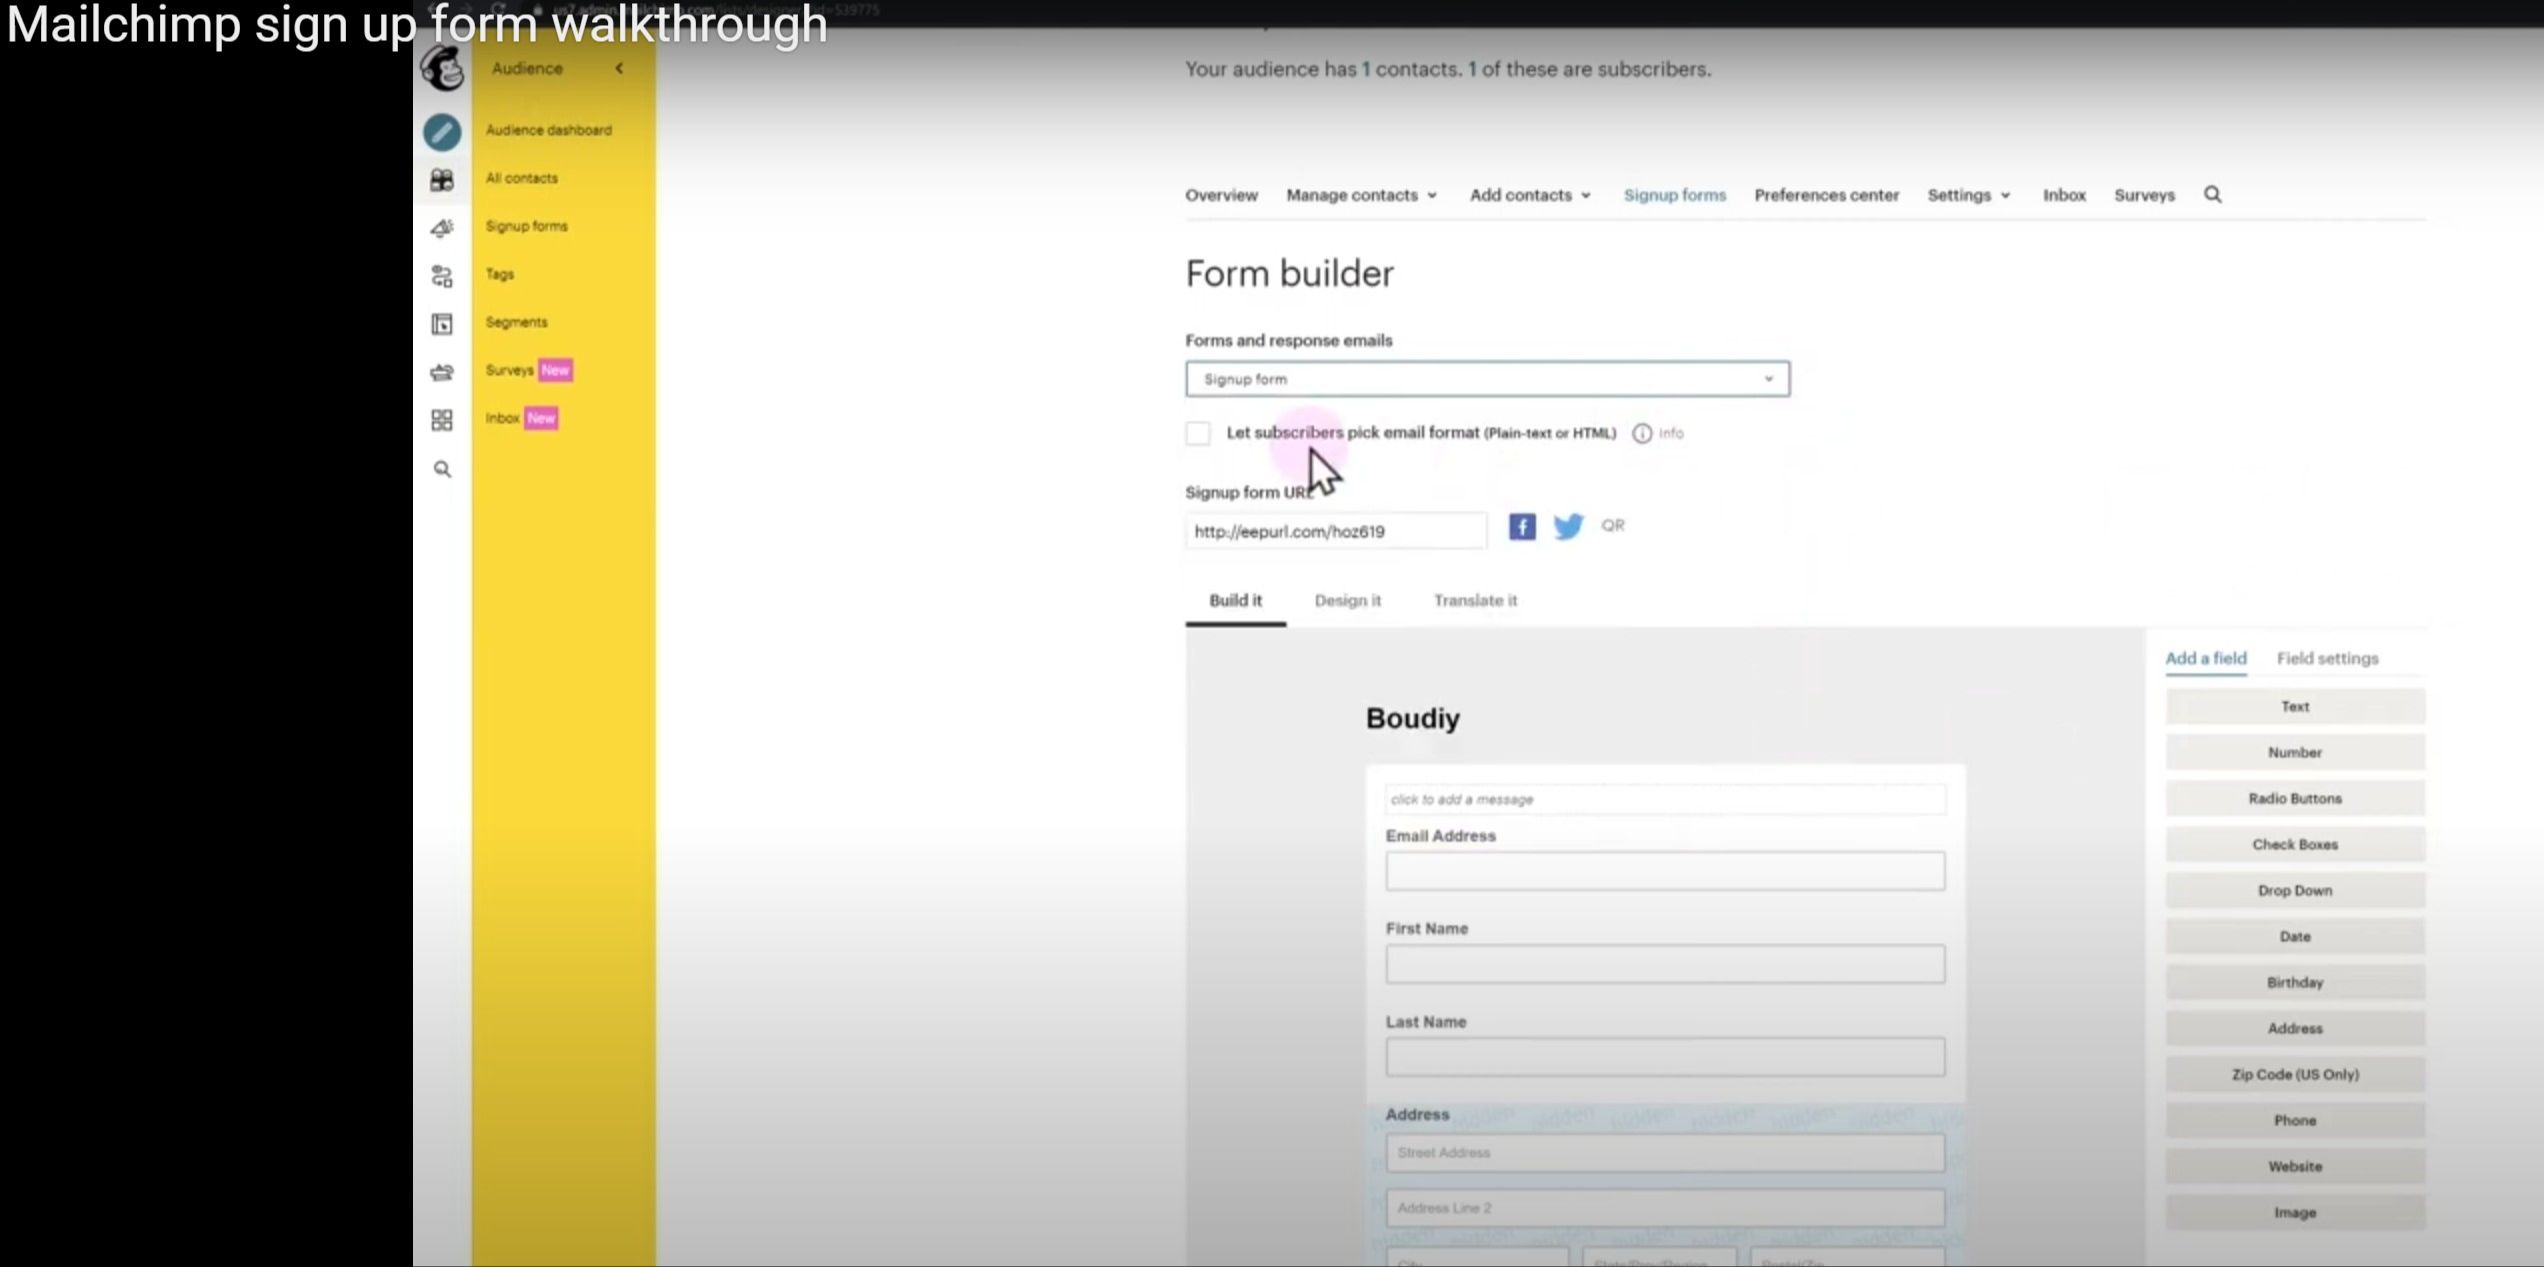The height and width of the screenshot is (1267, 2544).
Task: Click the Mailchimp monkey logo icon
Action: (442, 68)
